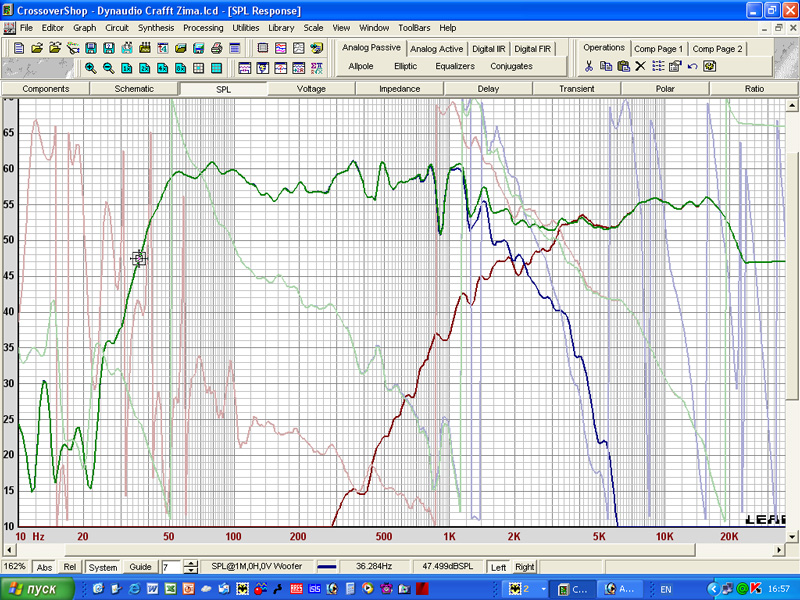The width and height of the screenshot is (800, 600).
Task: Click the Copy icon in Operations
Action: pyautogui.click(x=606, y=66)
